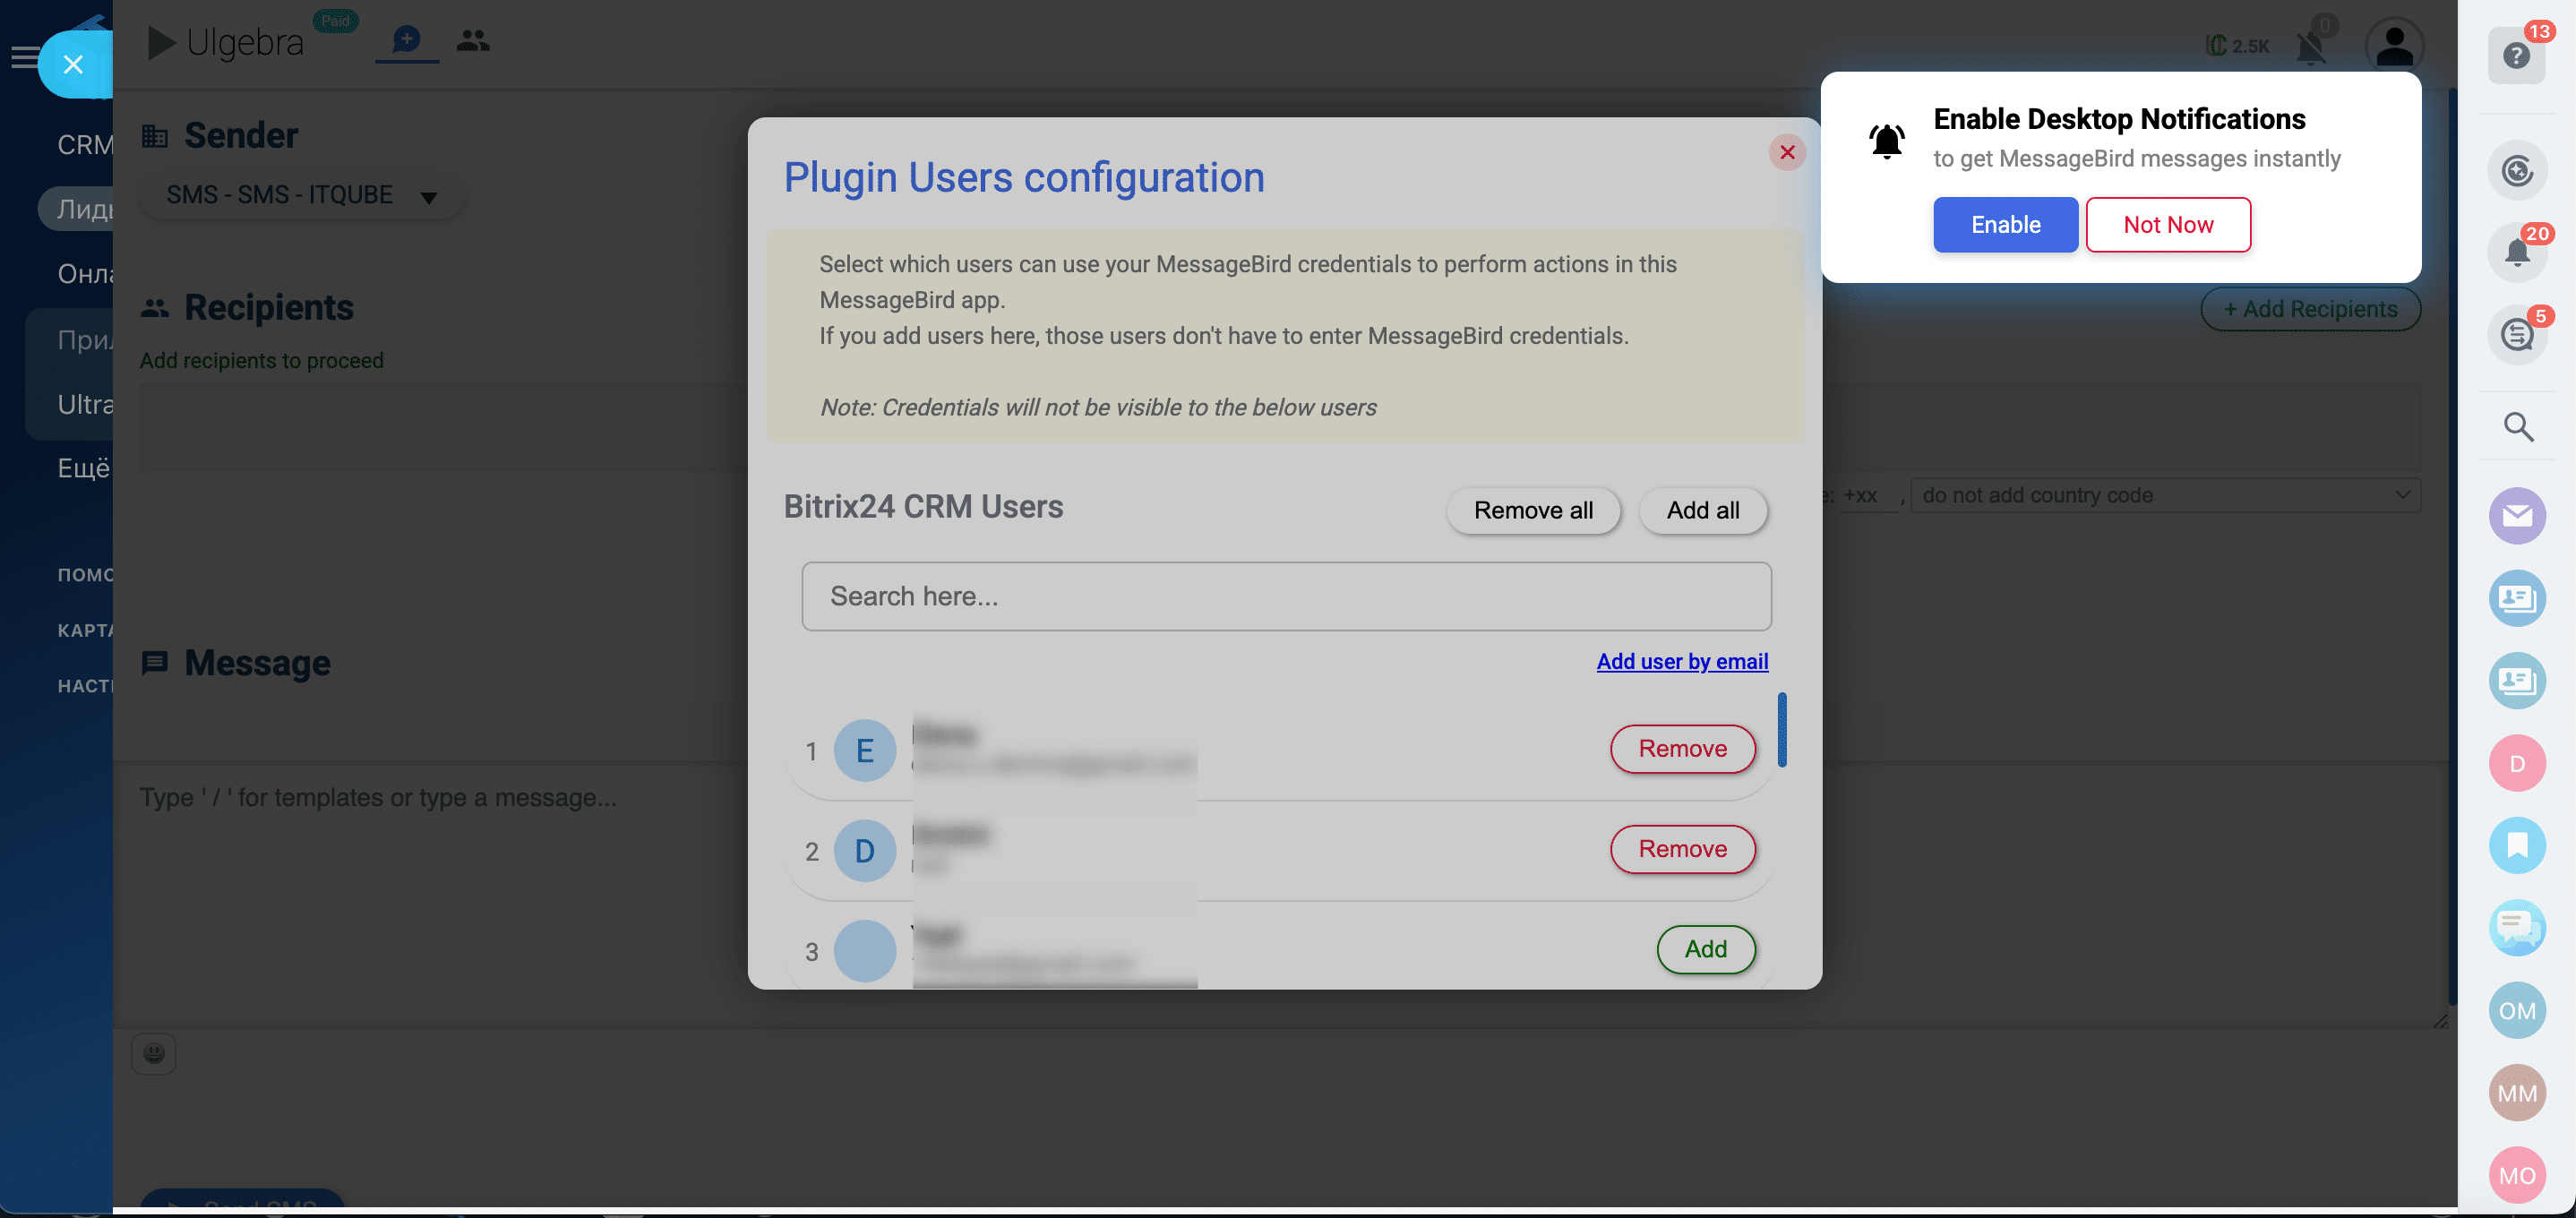Click the Recipients section icon

[155, 308]
